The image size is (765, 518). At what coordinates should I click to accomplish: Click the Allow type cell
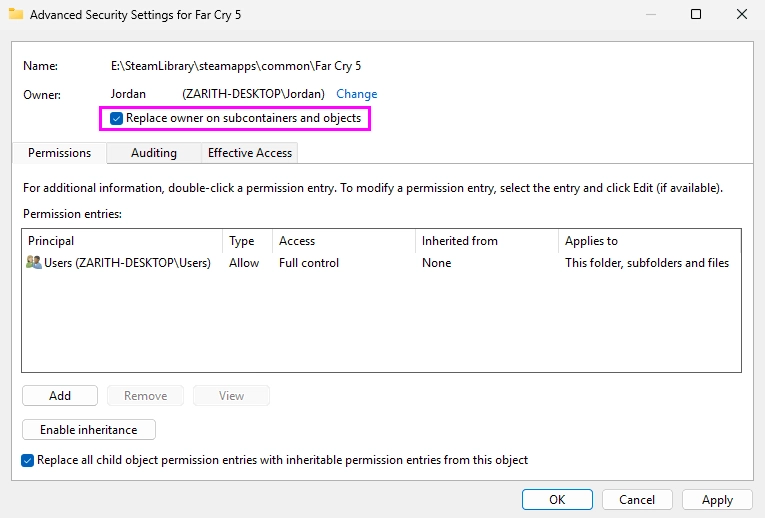(244, 263)
